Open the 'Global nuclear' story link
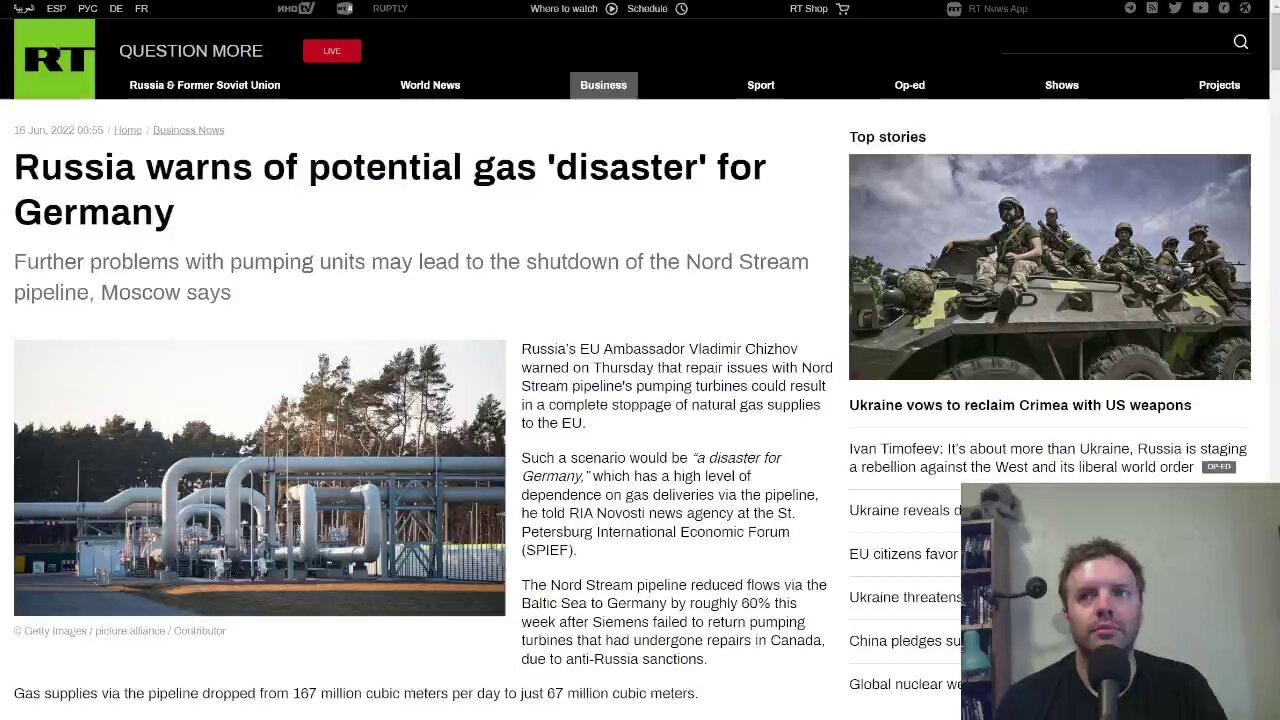The image size is (1280, 720). pyautogui.click(x=905, y=684)
